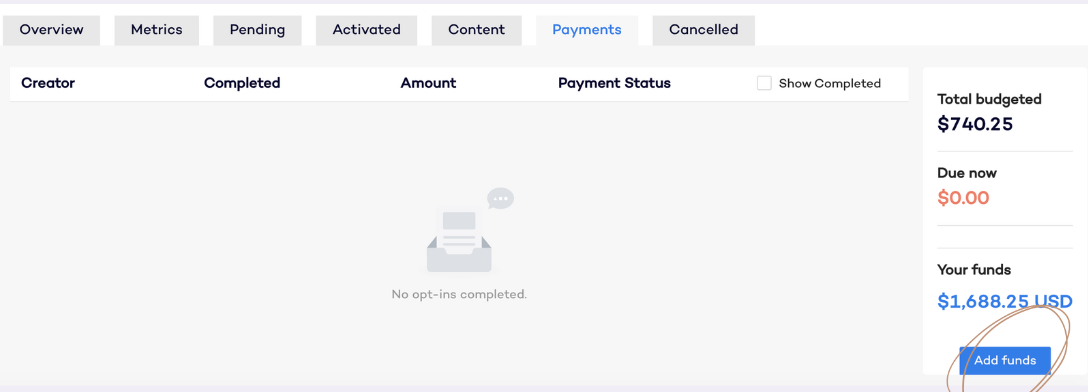
Task: Click the Payment Status column header
Action: click(x=614, y=83)
